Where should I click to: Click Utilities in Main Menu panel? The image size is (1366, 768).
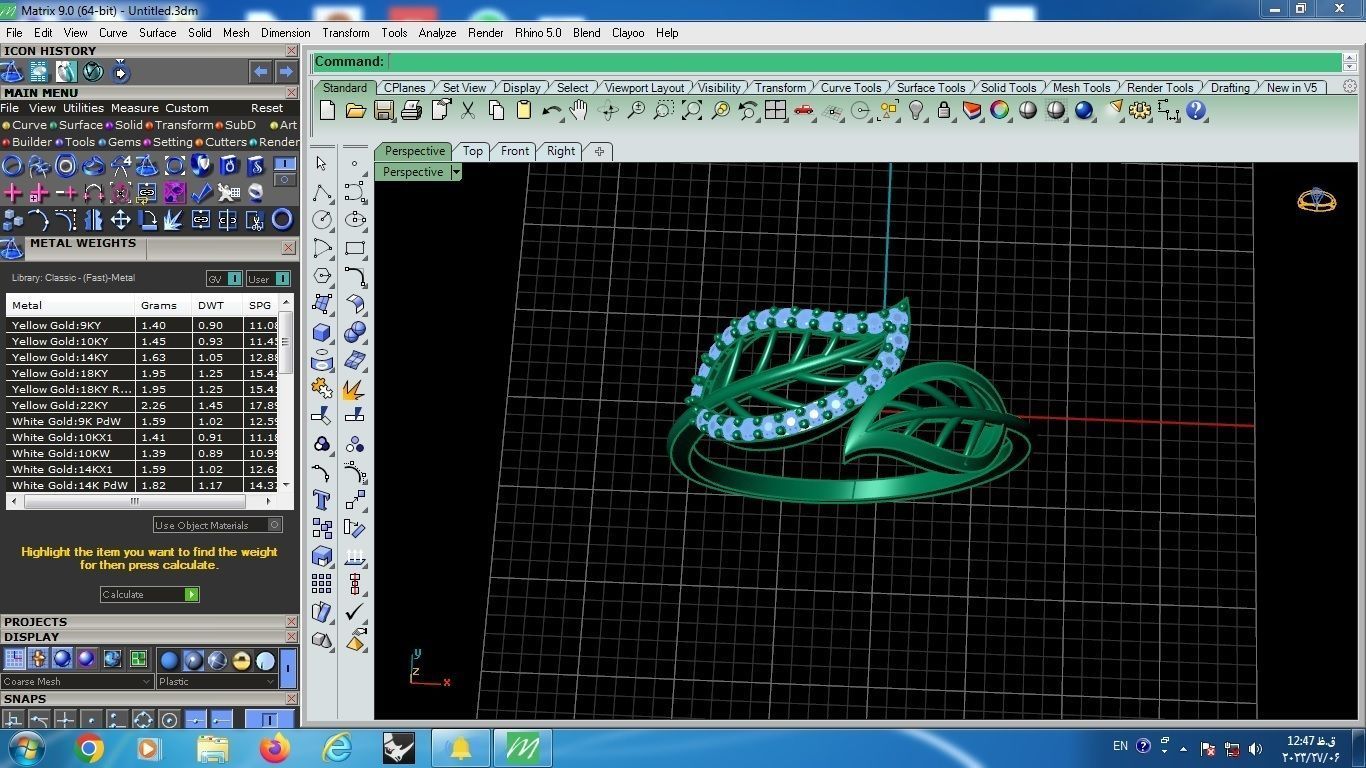pos(83,108)
